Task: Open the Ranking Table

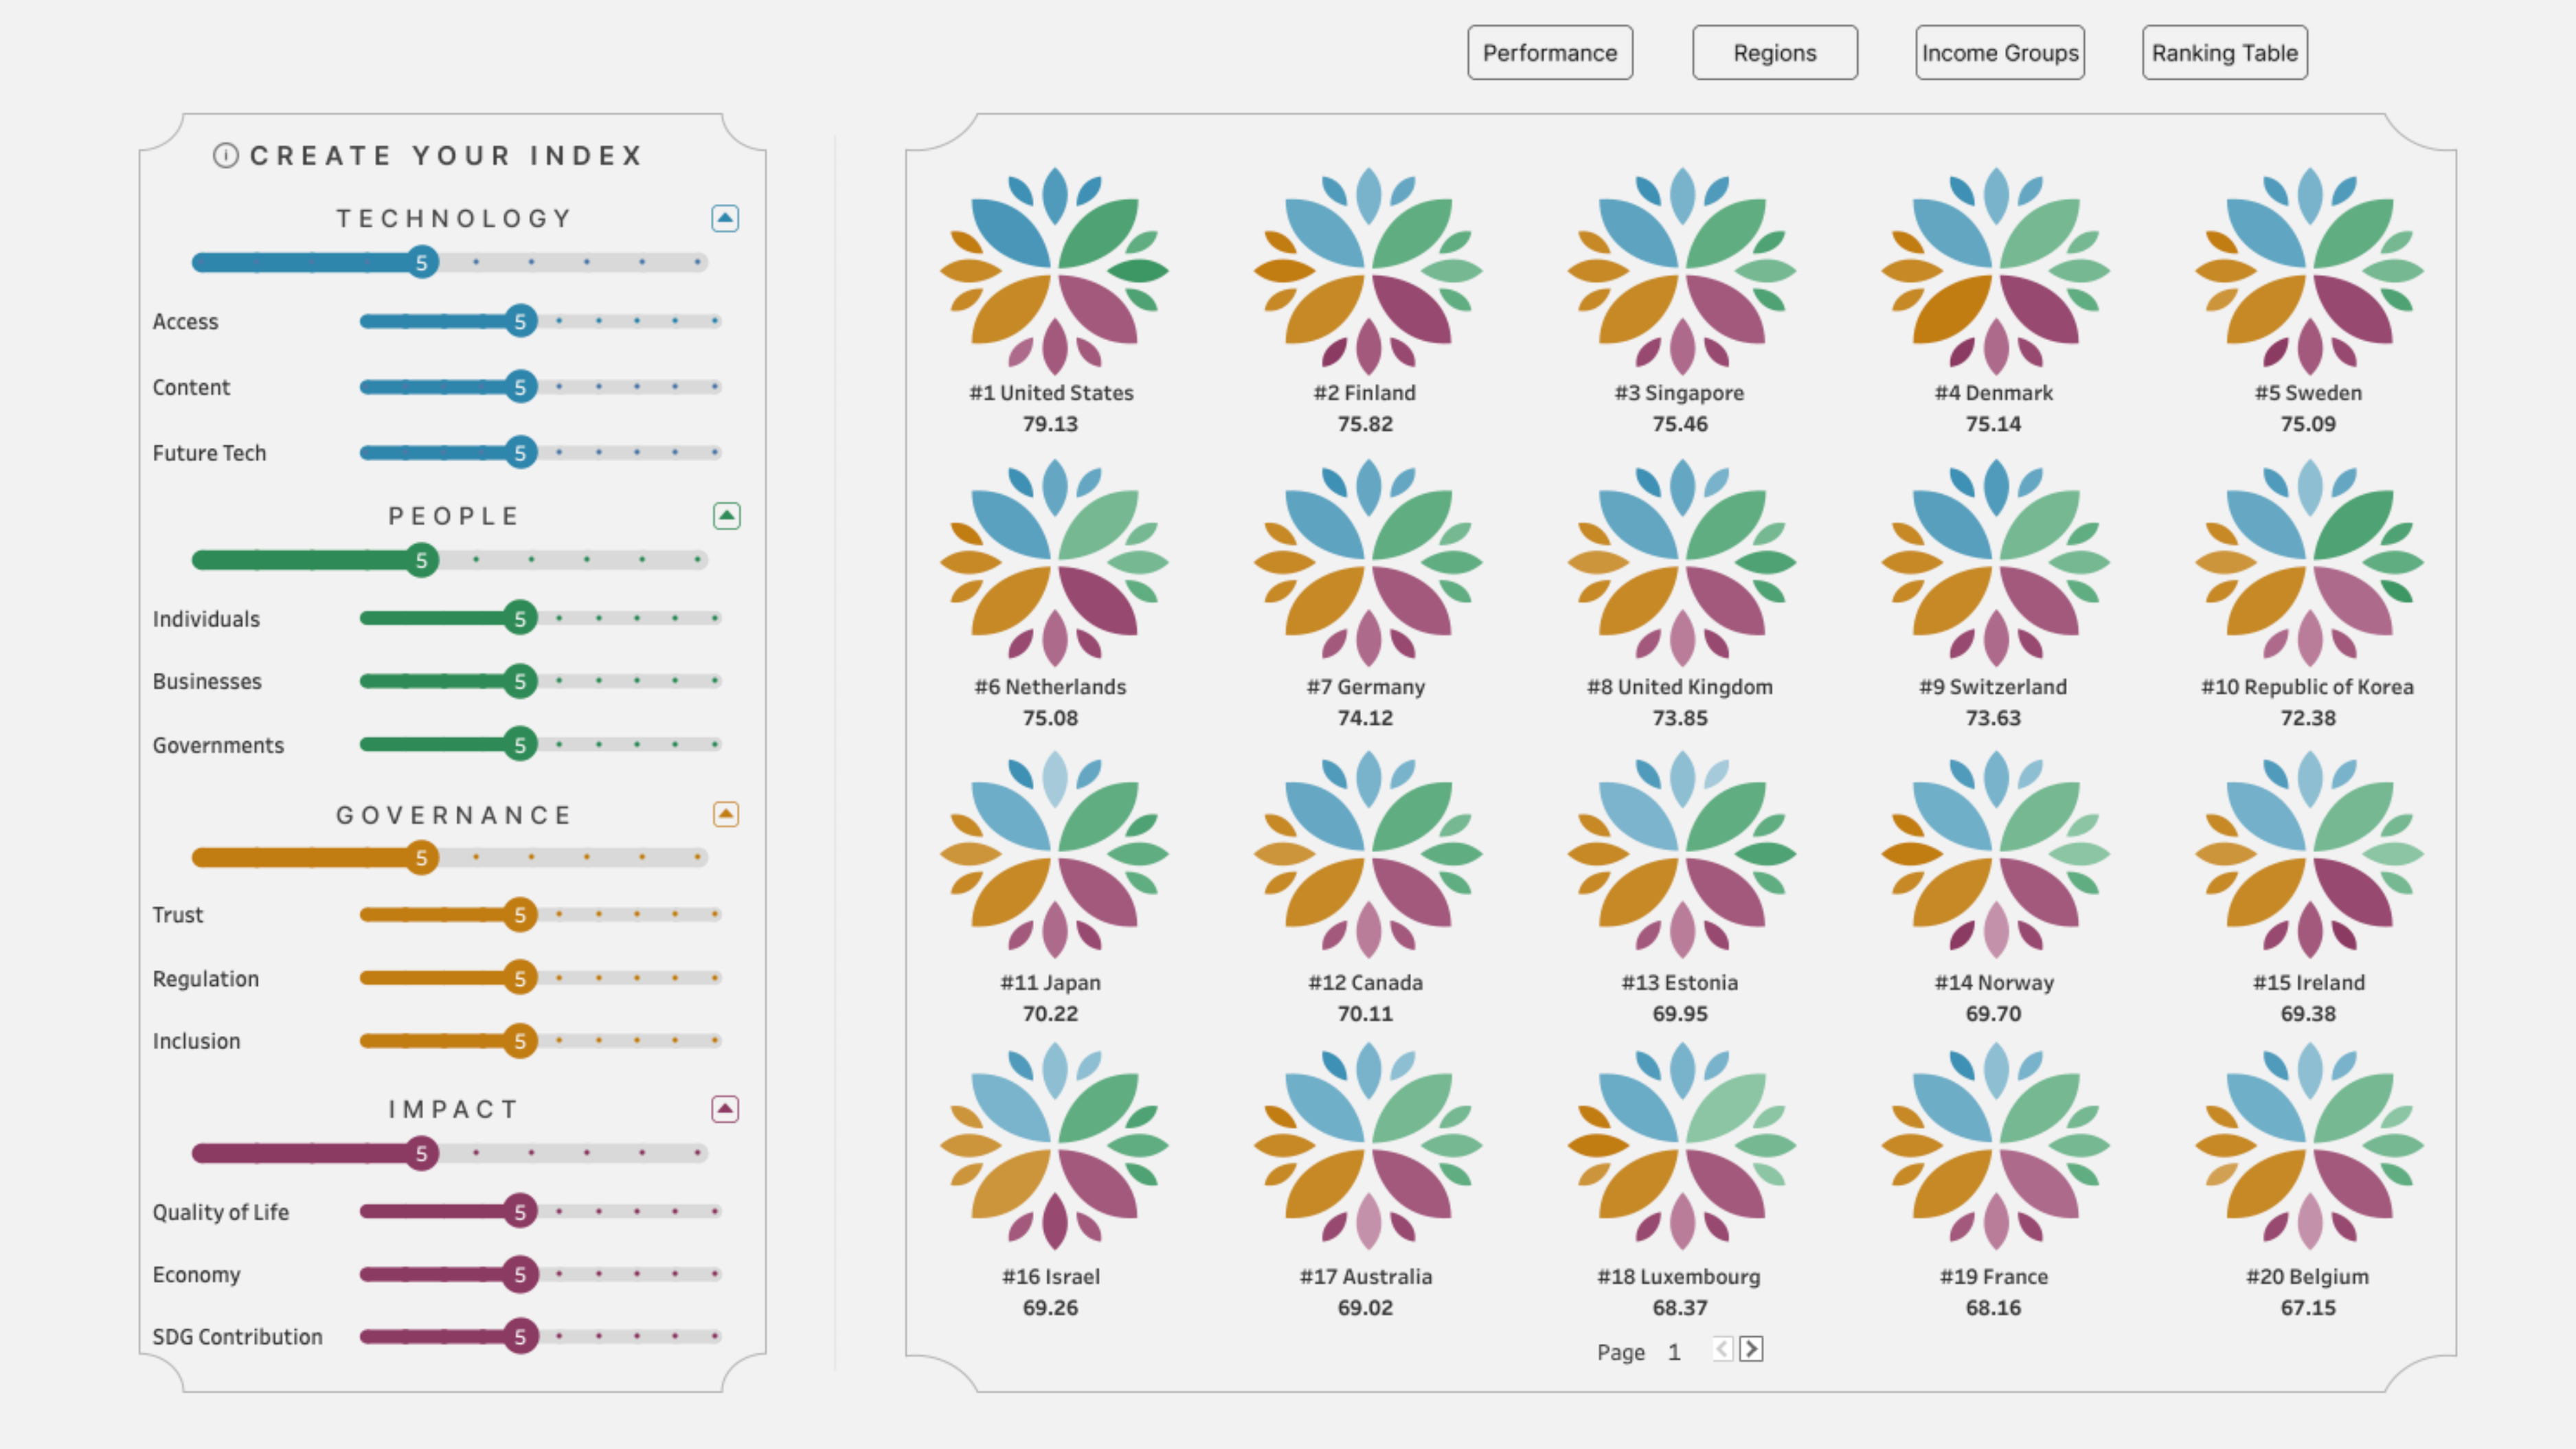Action: [x=2224, y=52]
